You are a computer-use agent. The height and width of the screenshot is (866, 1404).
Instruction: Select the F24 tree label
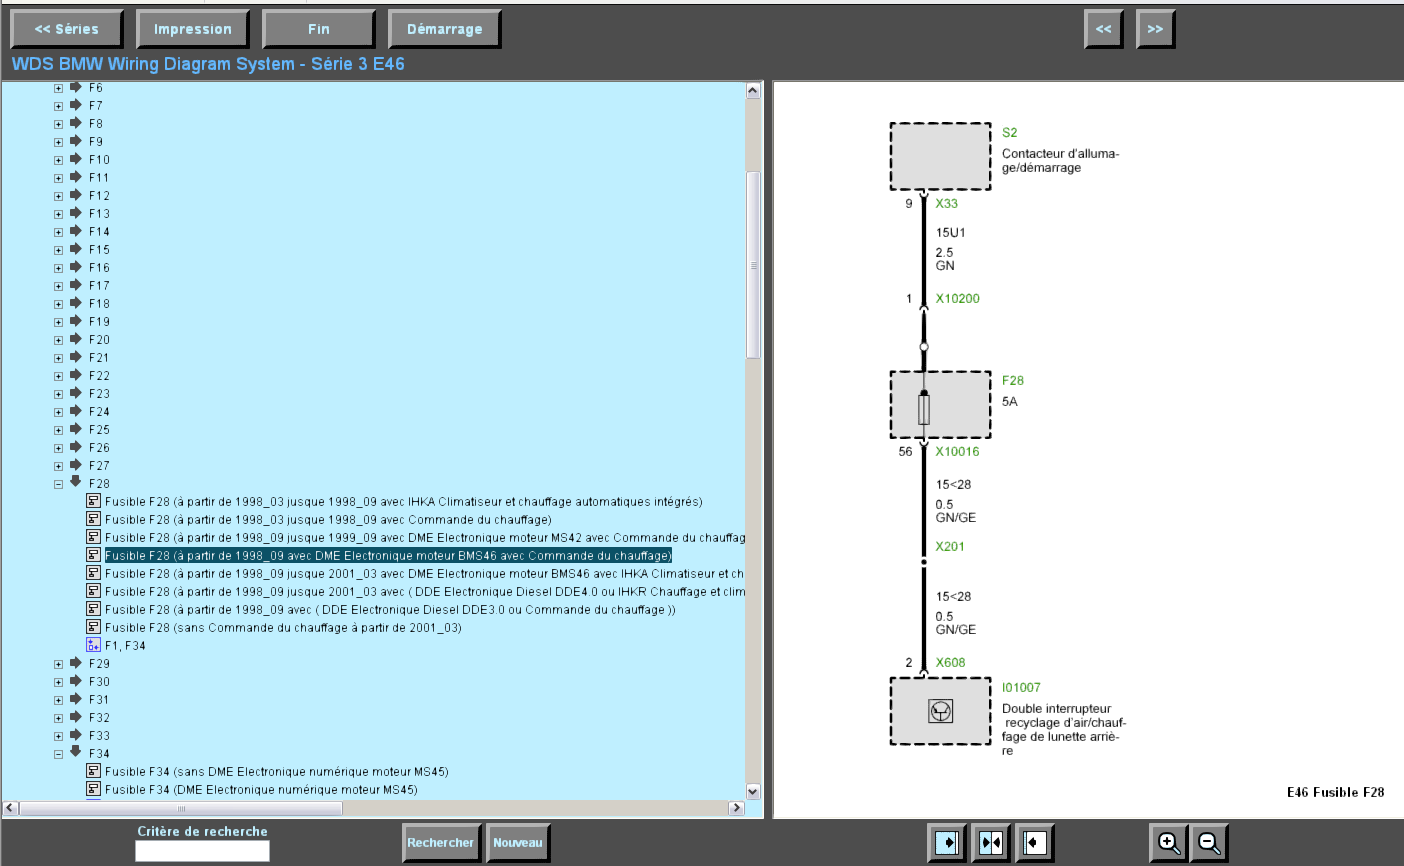tap(99, 411)
